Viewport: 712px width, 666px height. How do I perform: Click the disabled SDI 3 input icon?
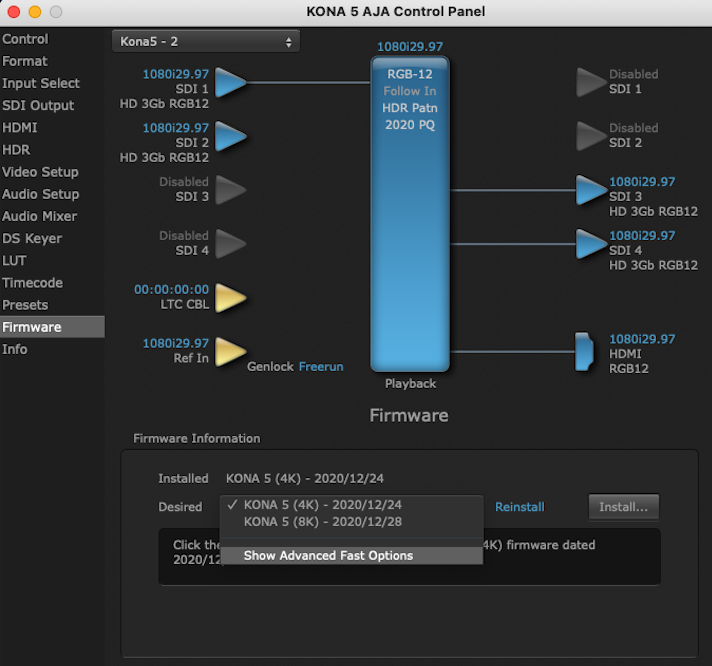(x=231, y=190)
